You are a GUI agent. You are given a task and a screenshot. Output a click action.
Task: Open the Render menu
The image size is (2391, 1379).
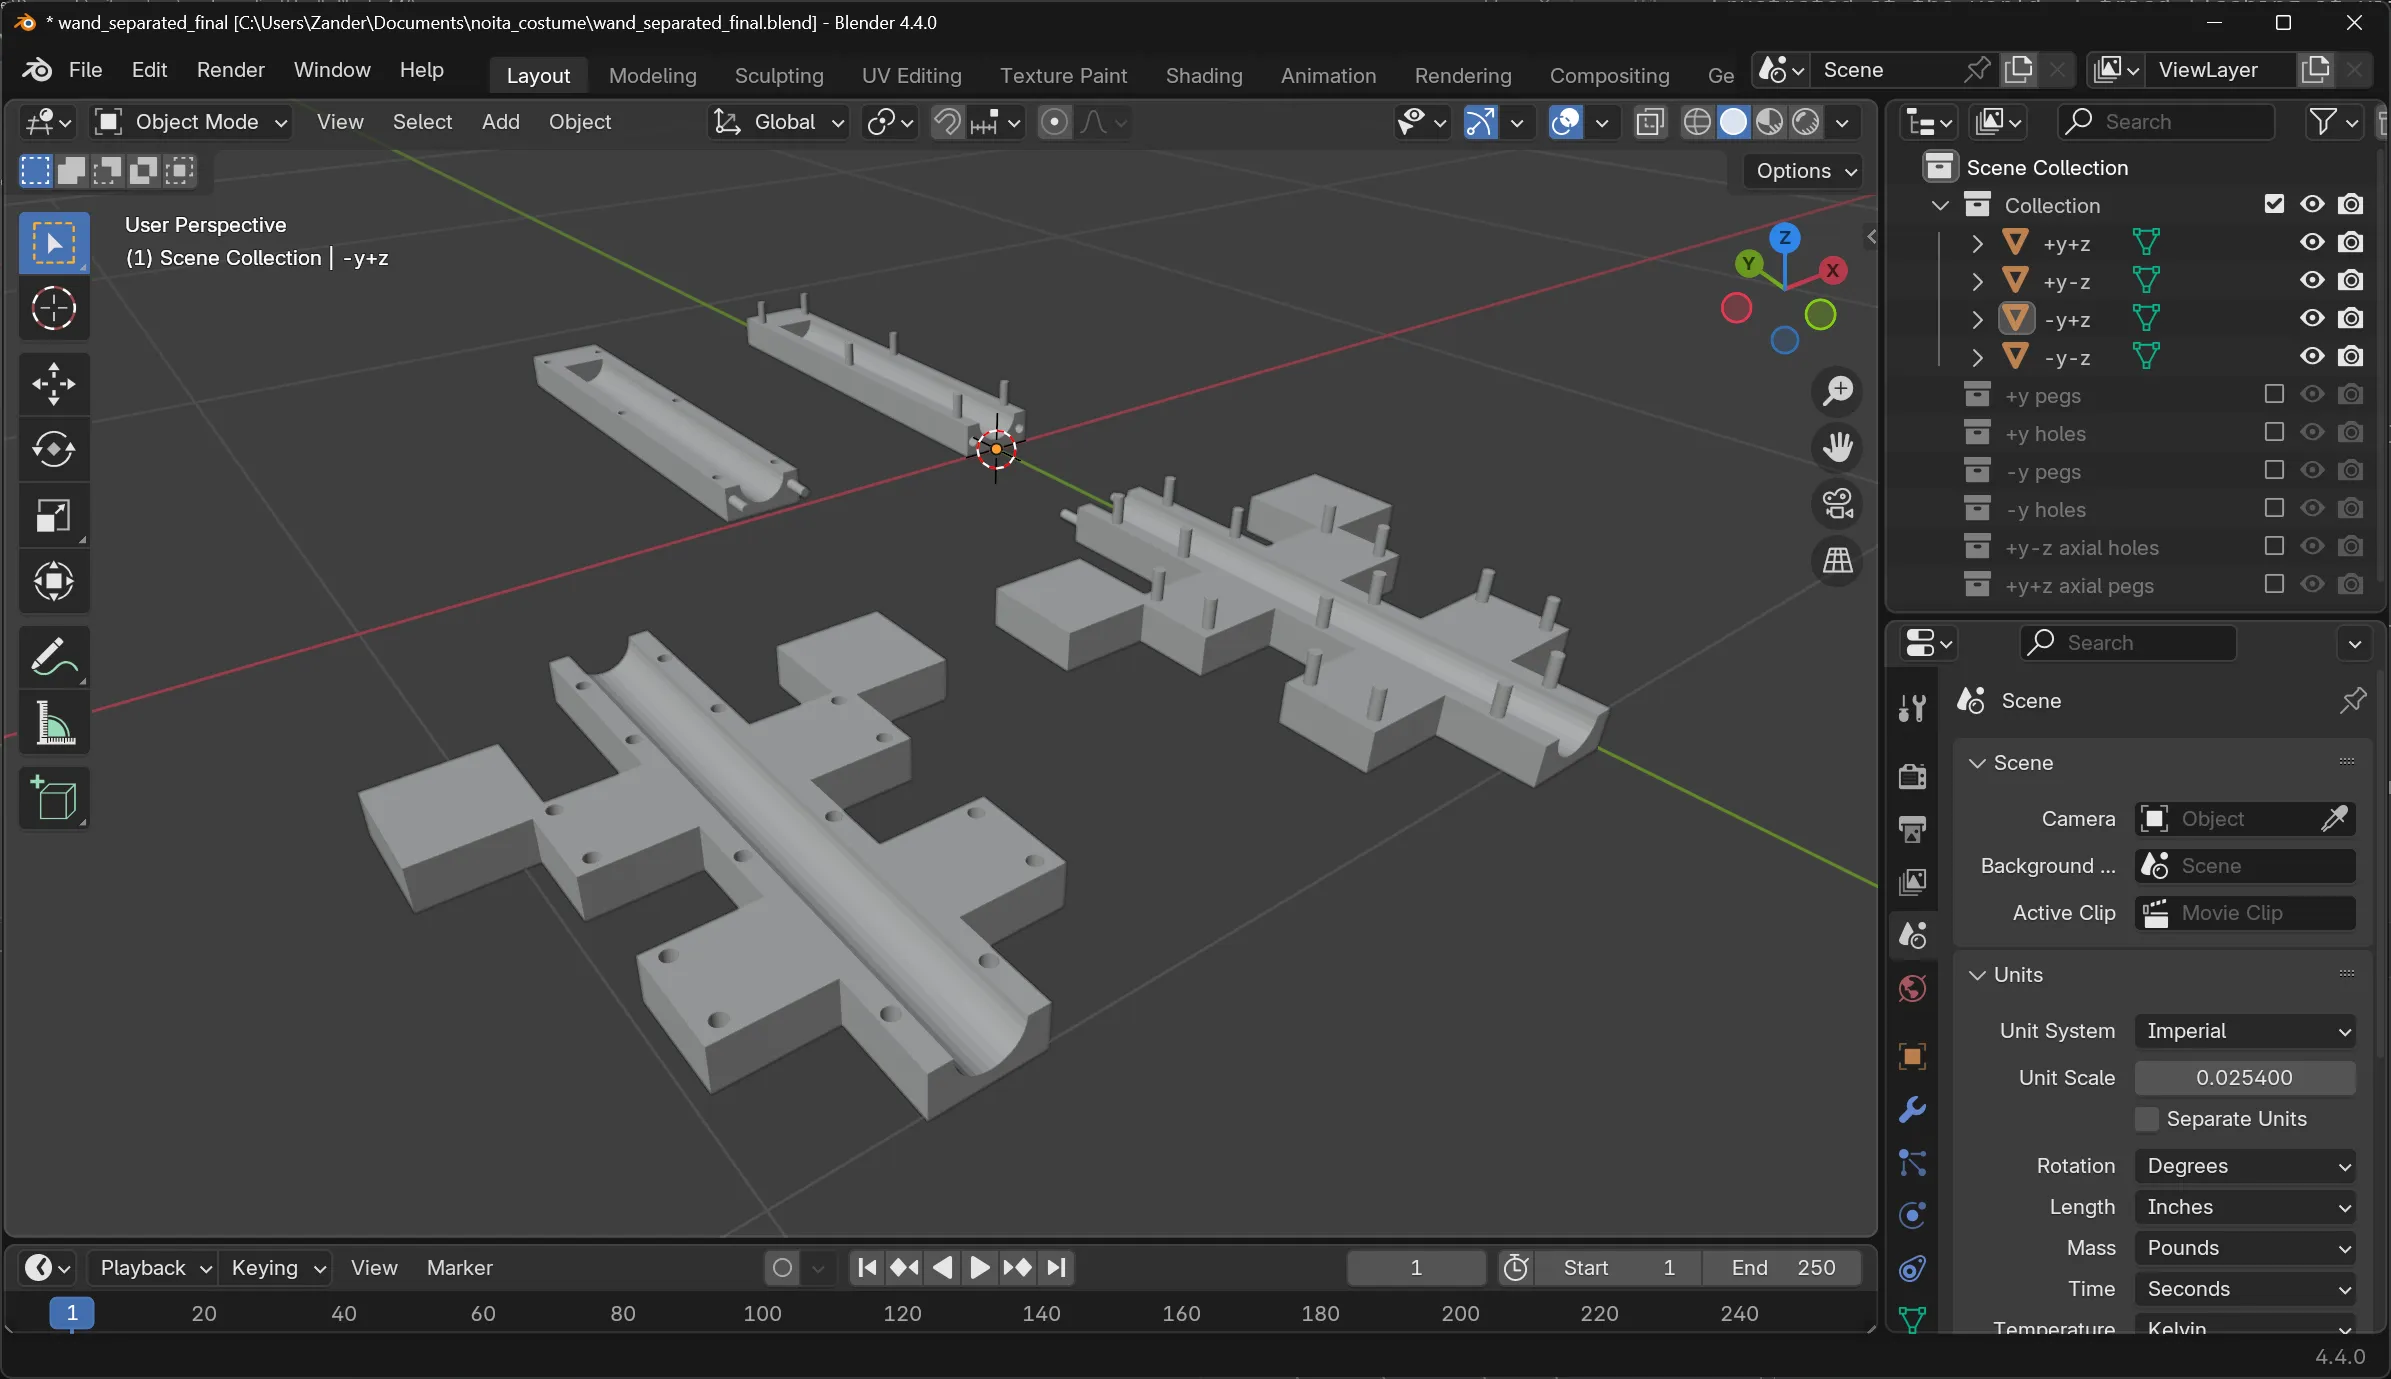tap(231, 69)
